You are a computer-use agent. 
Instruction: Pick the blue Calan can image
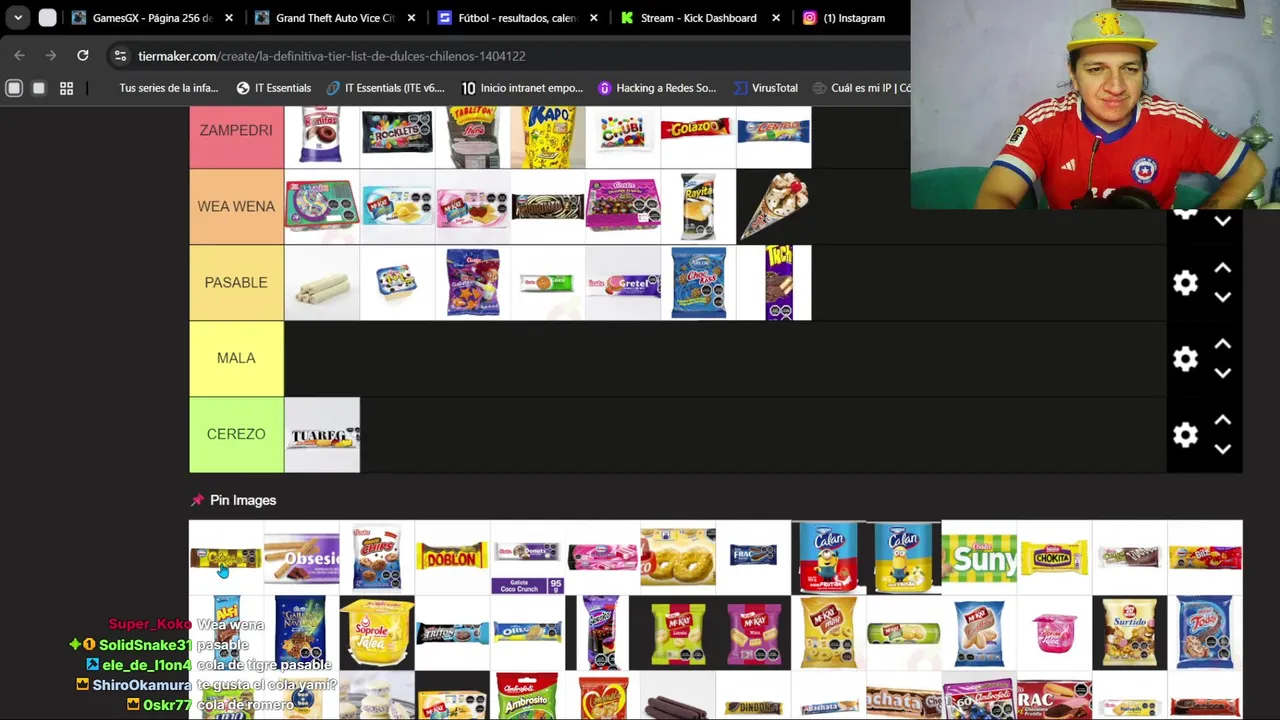click(904, 558)
